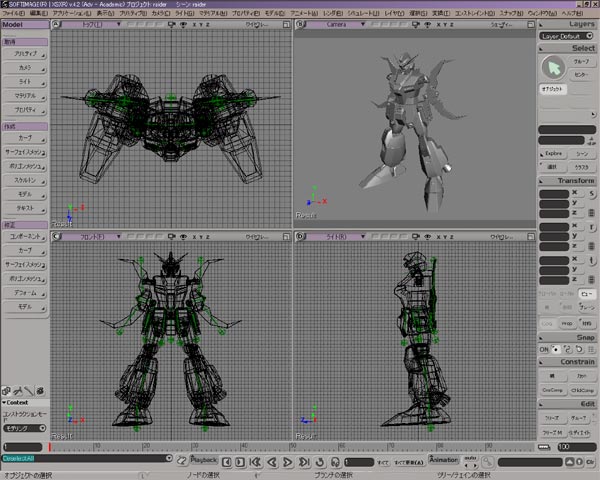600x480 pixels.
Task: Open the Animation menu button
Action: 443,460
